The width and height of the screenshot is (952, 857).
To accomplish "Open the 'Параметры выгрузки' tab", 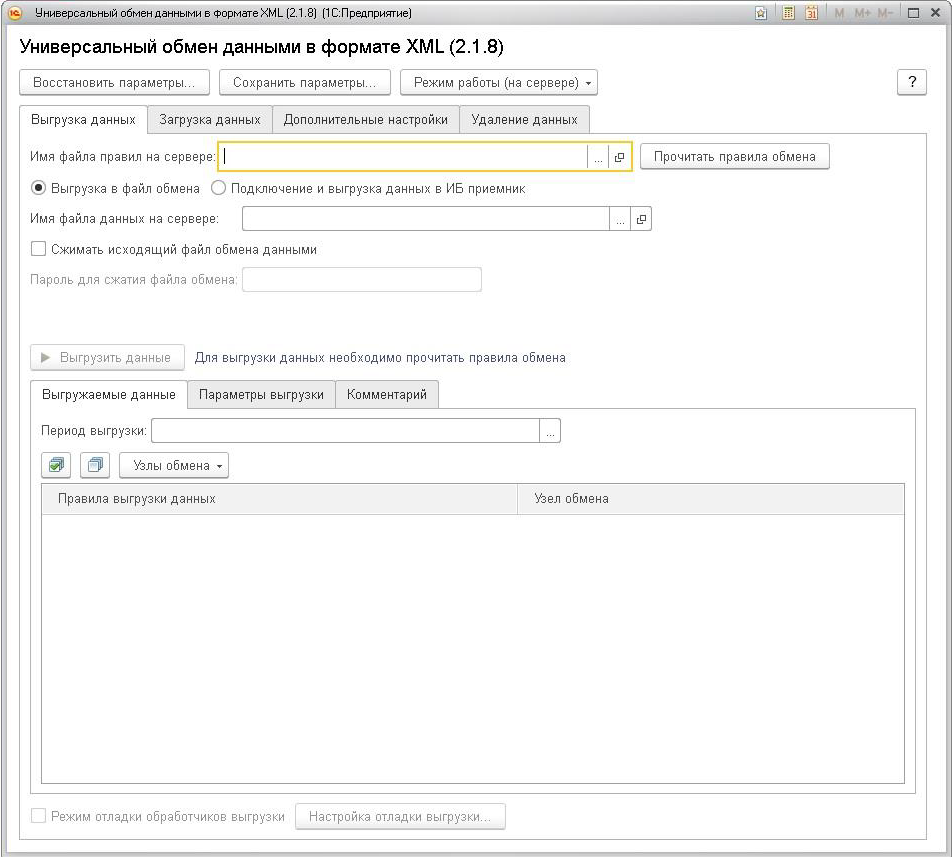I will (261, 395).
